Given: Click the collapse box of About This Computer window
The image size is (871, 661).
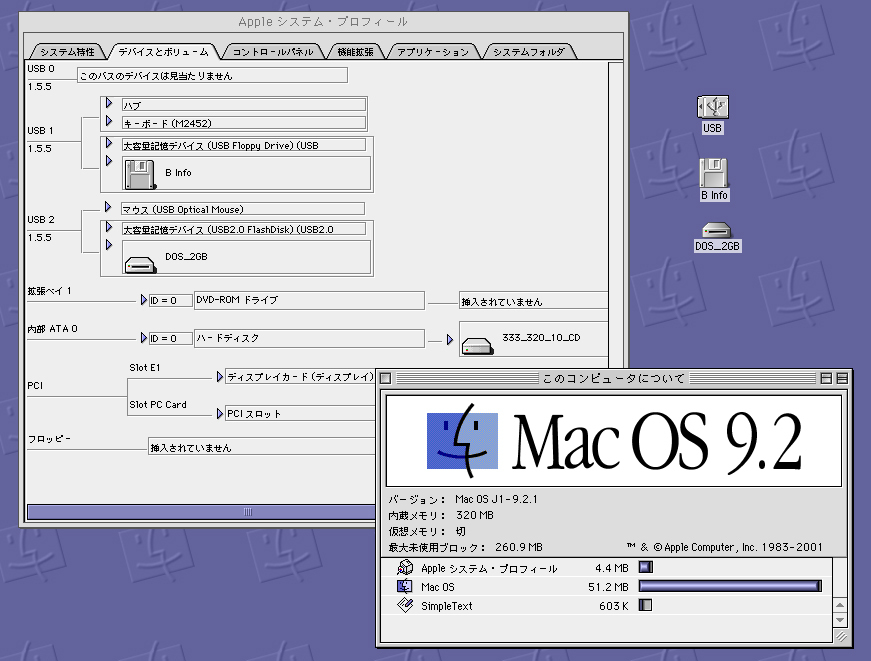Looking at the screenshot, I should [842, 378].
